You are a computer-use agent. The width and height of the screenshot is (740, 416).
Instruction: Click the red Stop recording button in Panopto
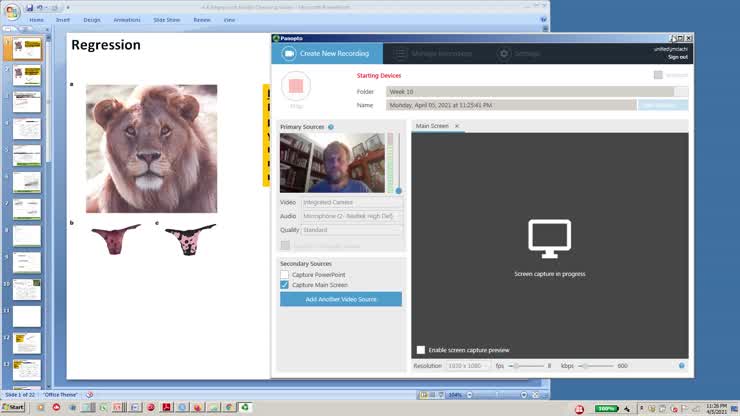(296, 86)
